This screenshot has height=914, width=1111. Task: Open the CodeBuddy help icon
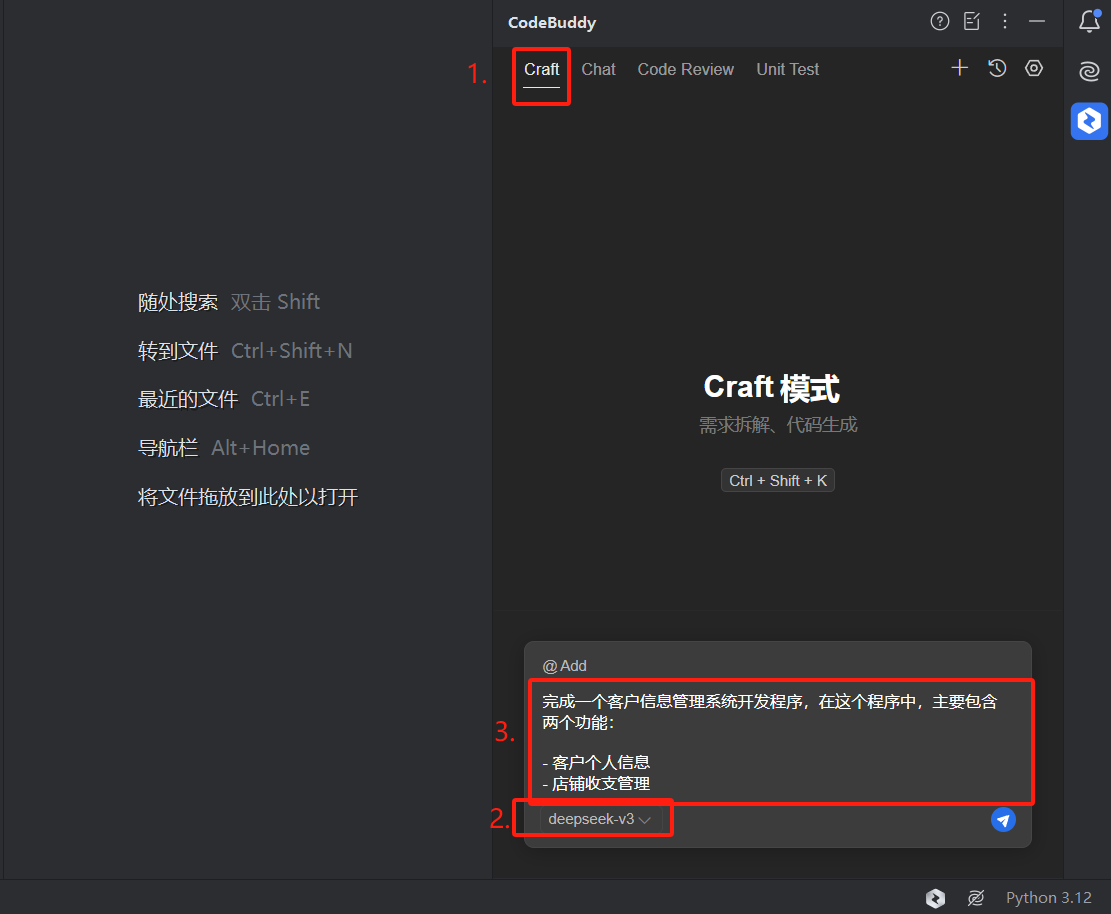[x=940, y=22]
